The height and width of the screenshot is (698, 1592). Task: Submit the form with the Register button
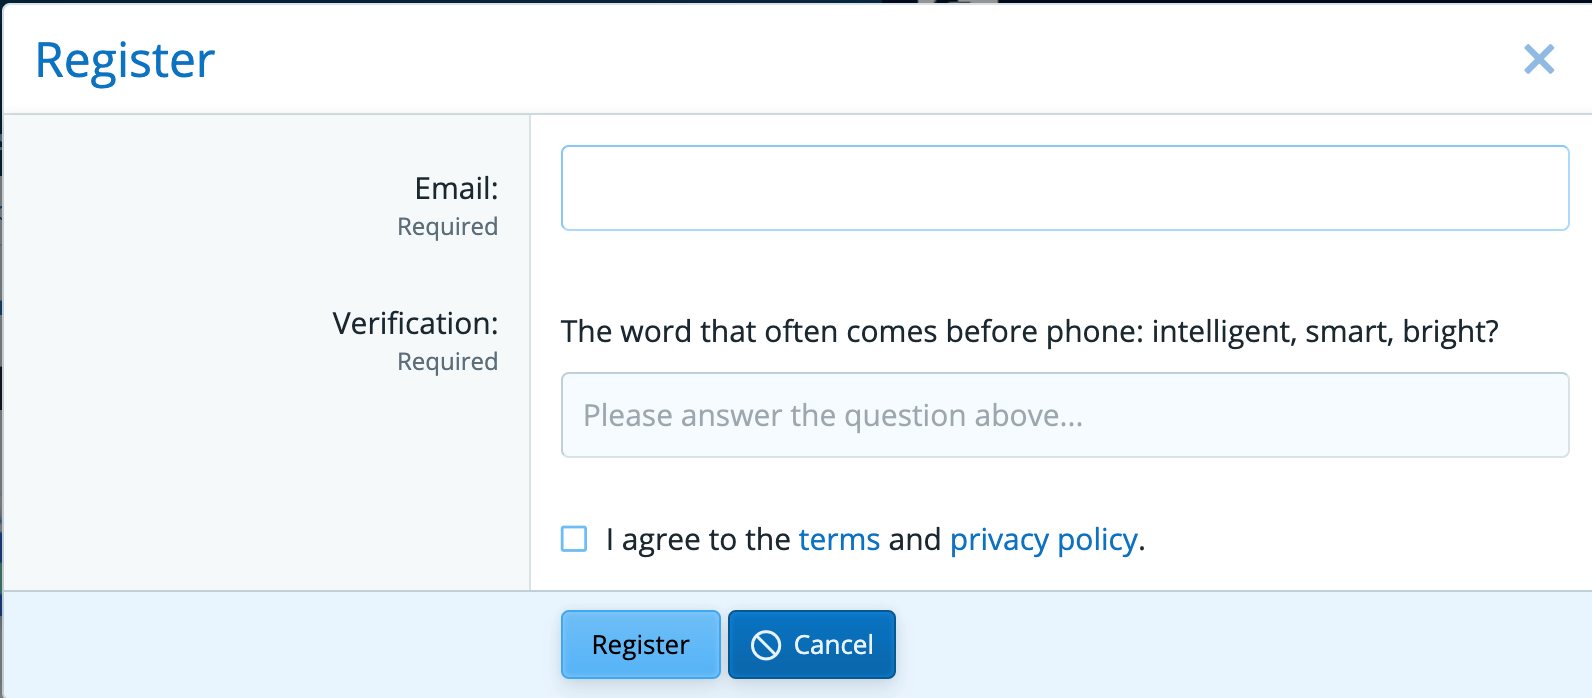641,645
